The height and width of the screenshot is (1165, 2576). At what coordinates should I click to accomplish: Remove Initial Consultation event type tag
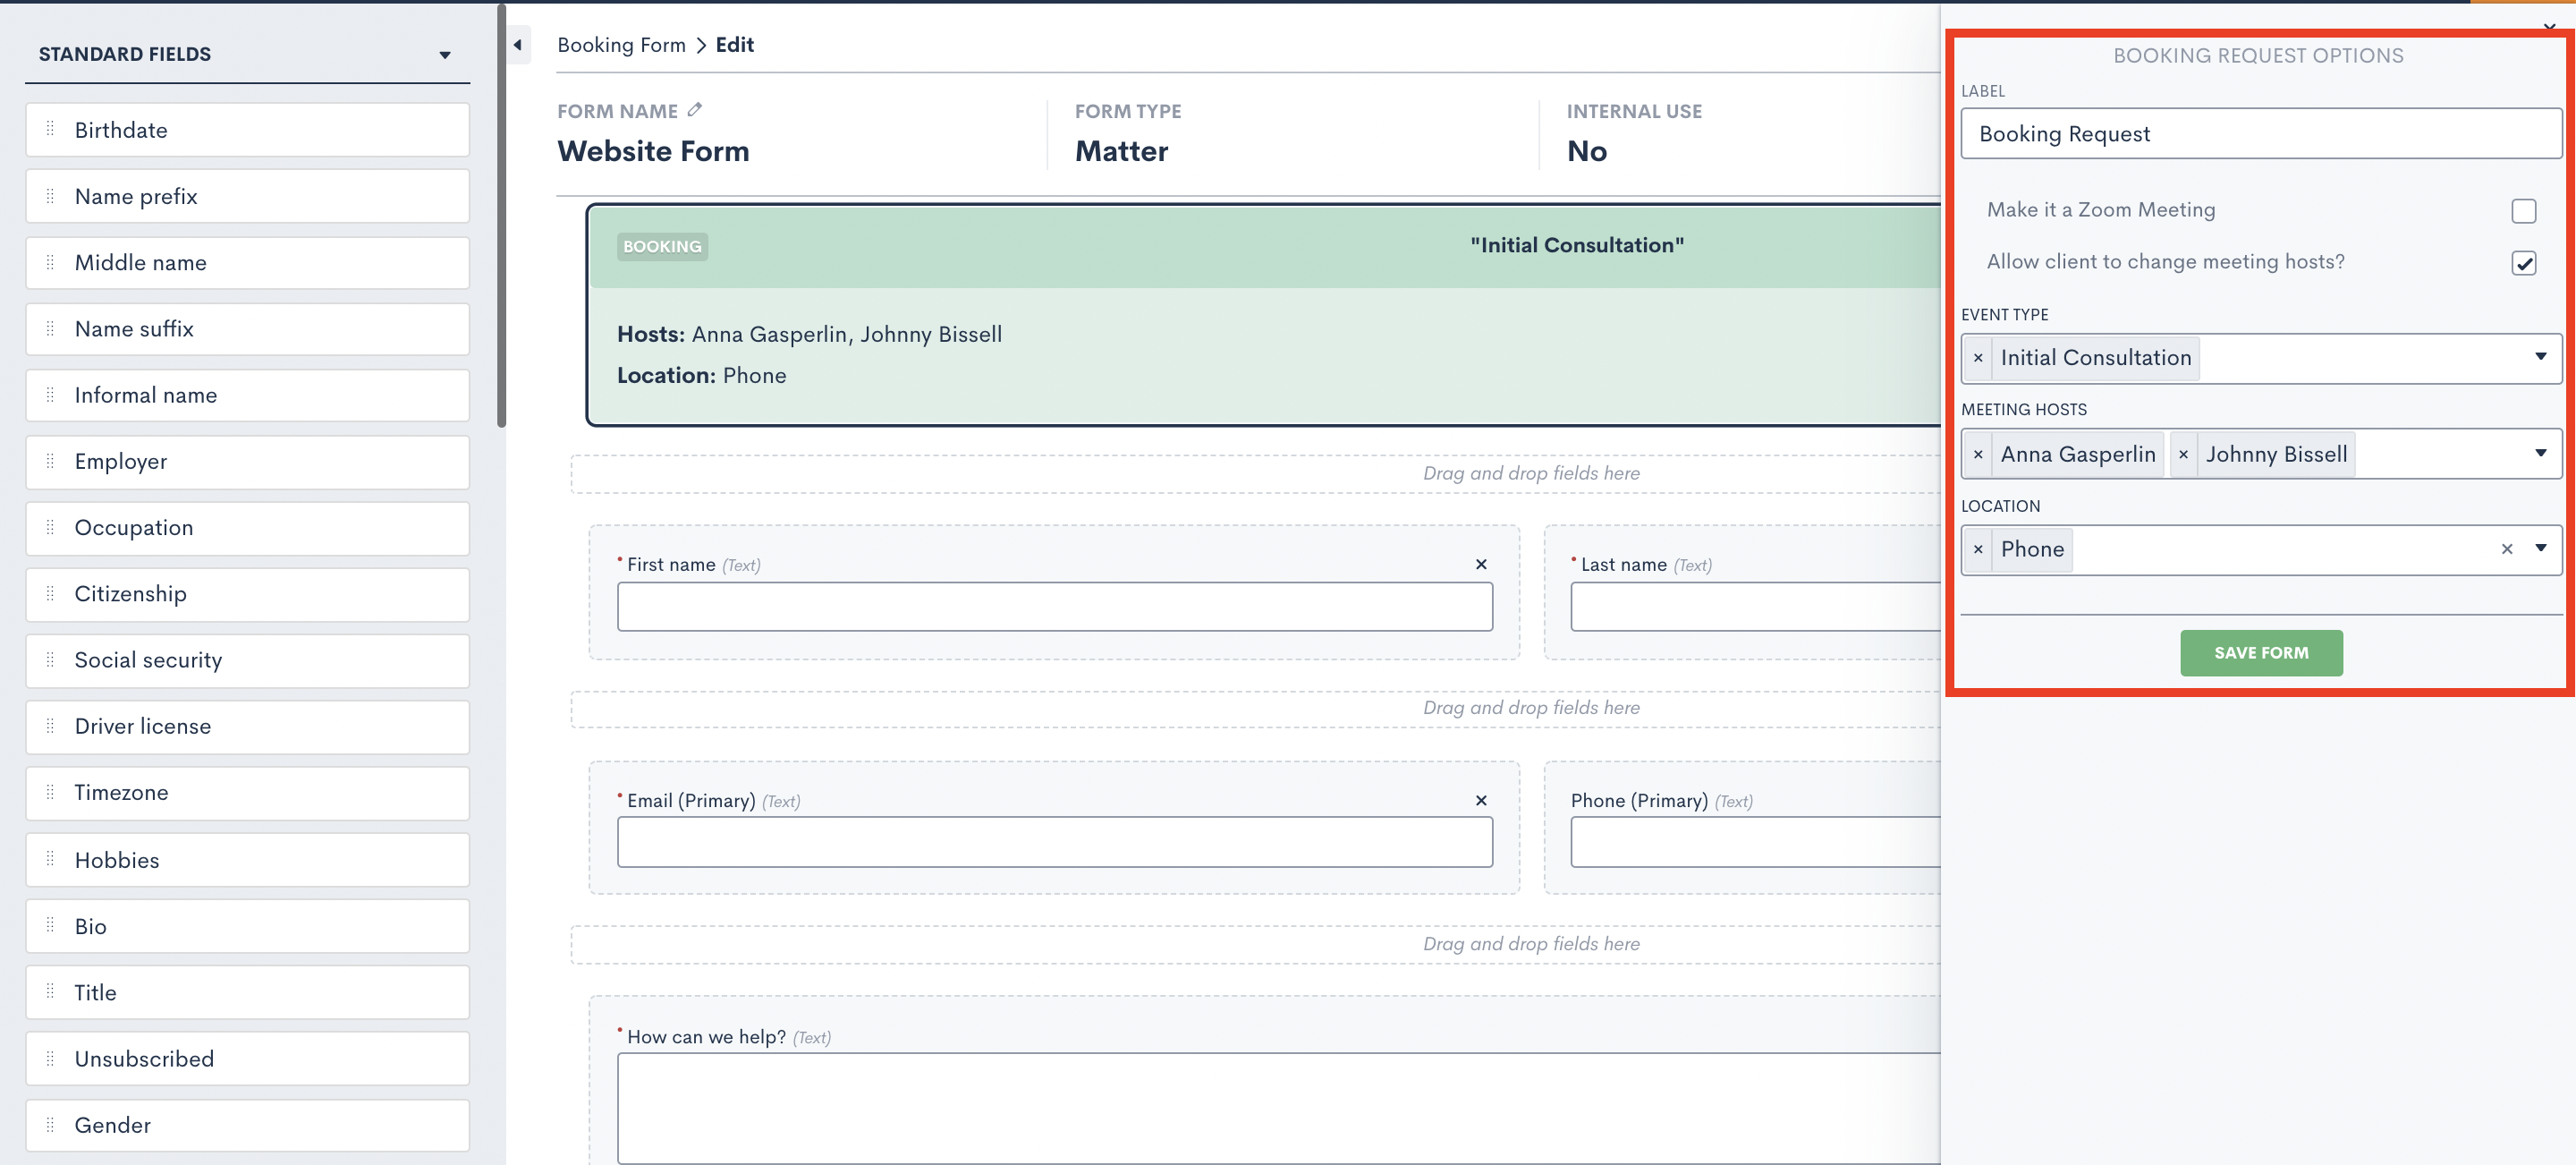pos(1978,358)
